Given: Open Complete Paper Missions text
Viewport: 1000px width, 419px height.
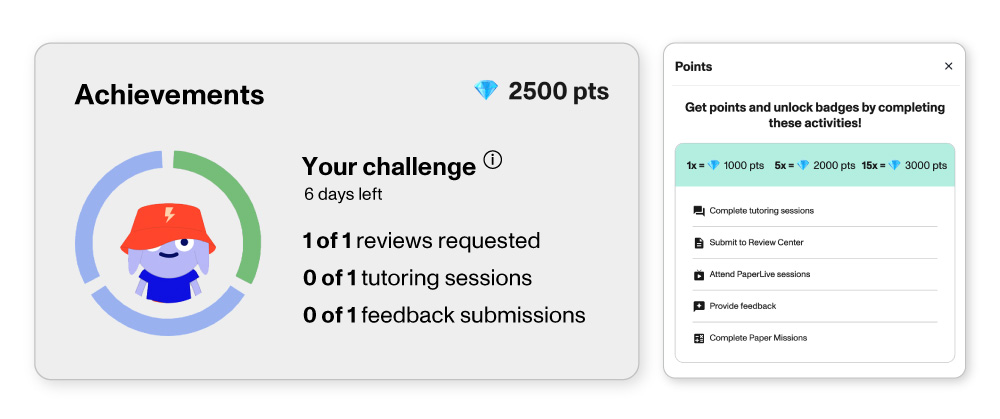Looking at the screenshot, I should tap(758, 338).
